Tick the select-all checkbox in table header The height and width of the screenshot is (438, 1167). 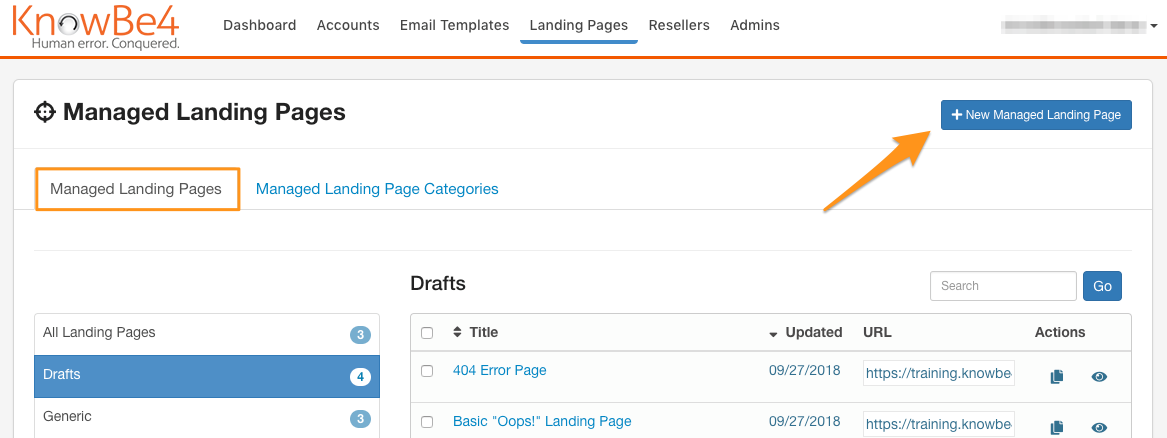(x=426, y=333)
